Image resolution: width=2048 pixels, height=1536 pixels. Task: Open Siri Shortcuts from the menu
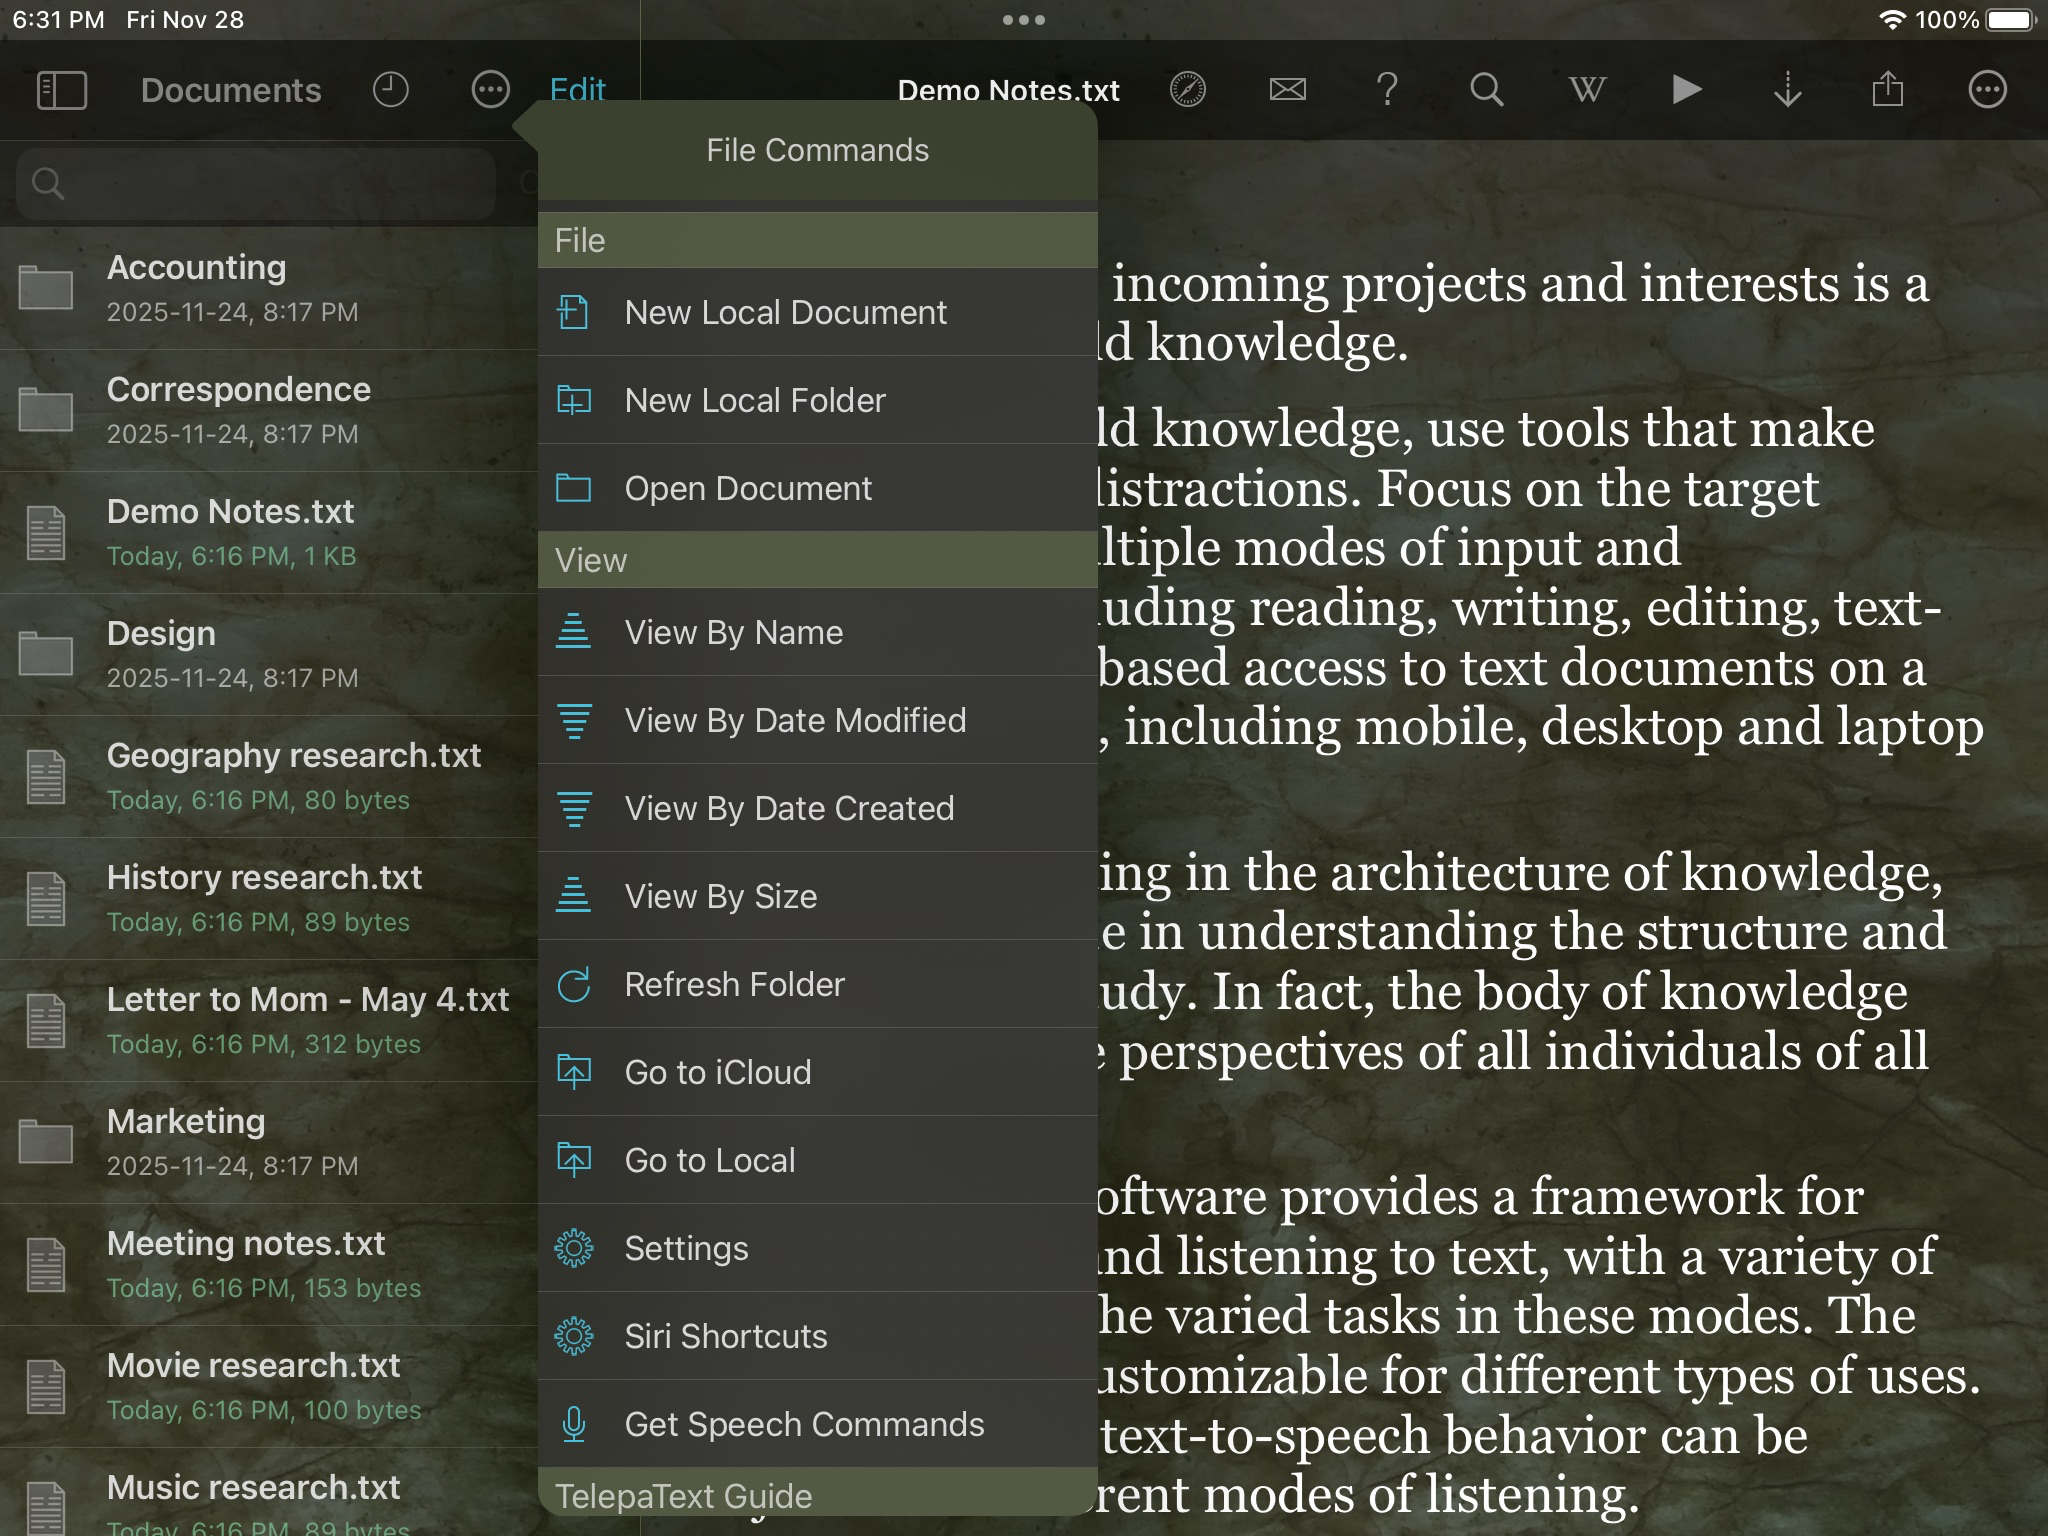pyautogui.click(x=726, y=1337)
